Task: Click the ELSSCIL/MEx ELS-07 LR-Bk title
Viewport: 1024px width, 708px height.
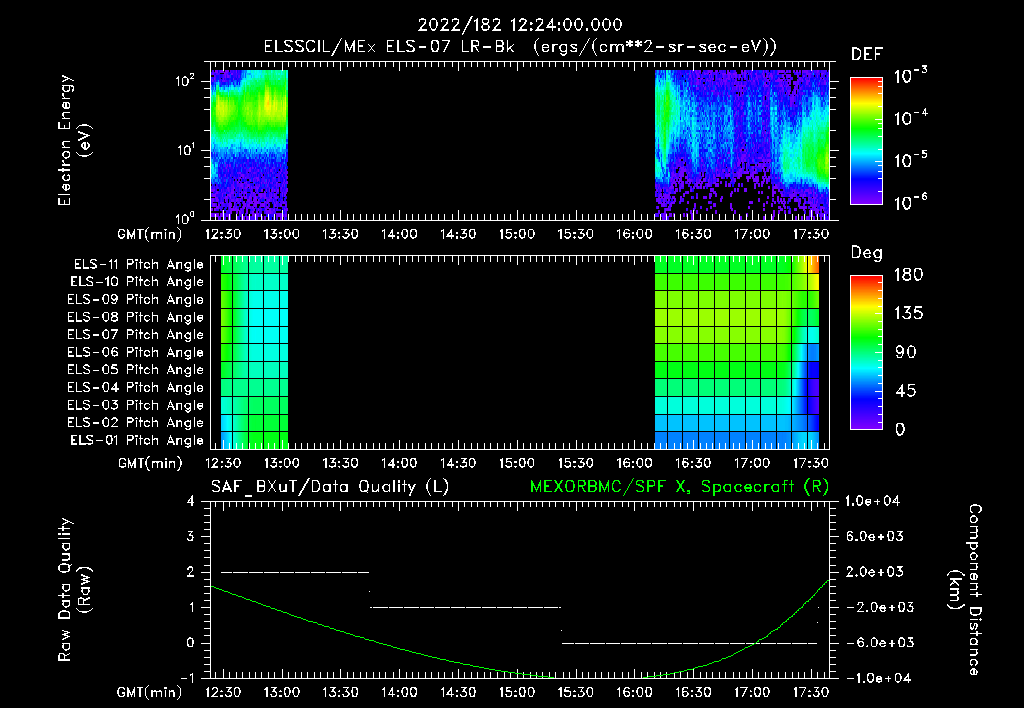Action: [x=389, y=47]
